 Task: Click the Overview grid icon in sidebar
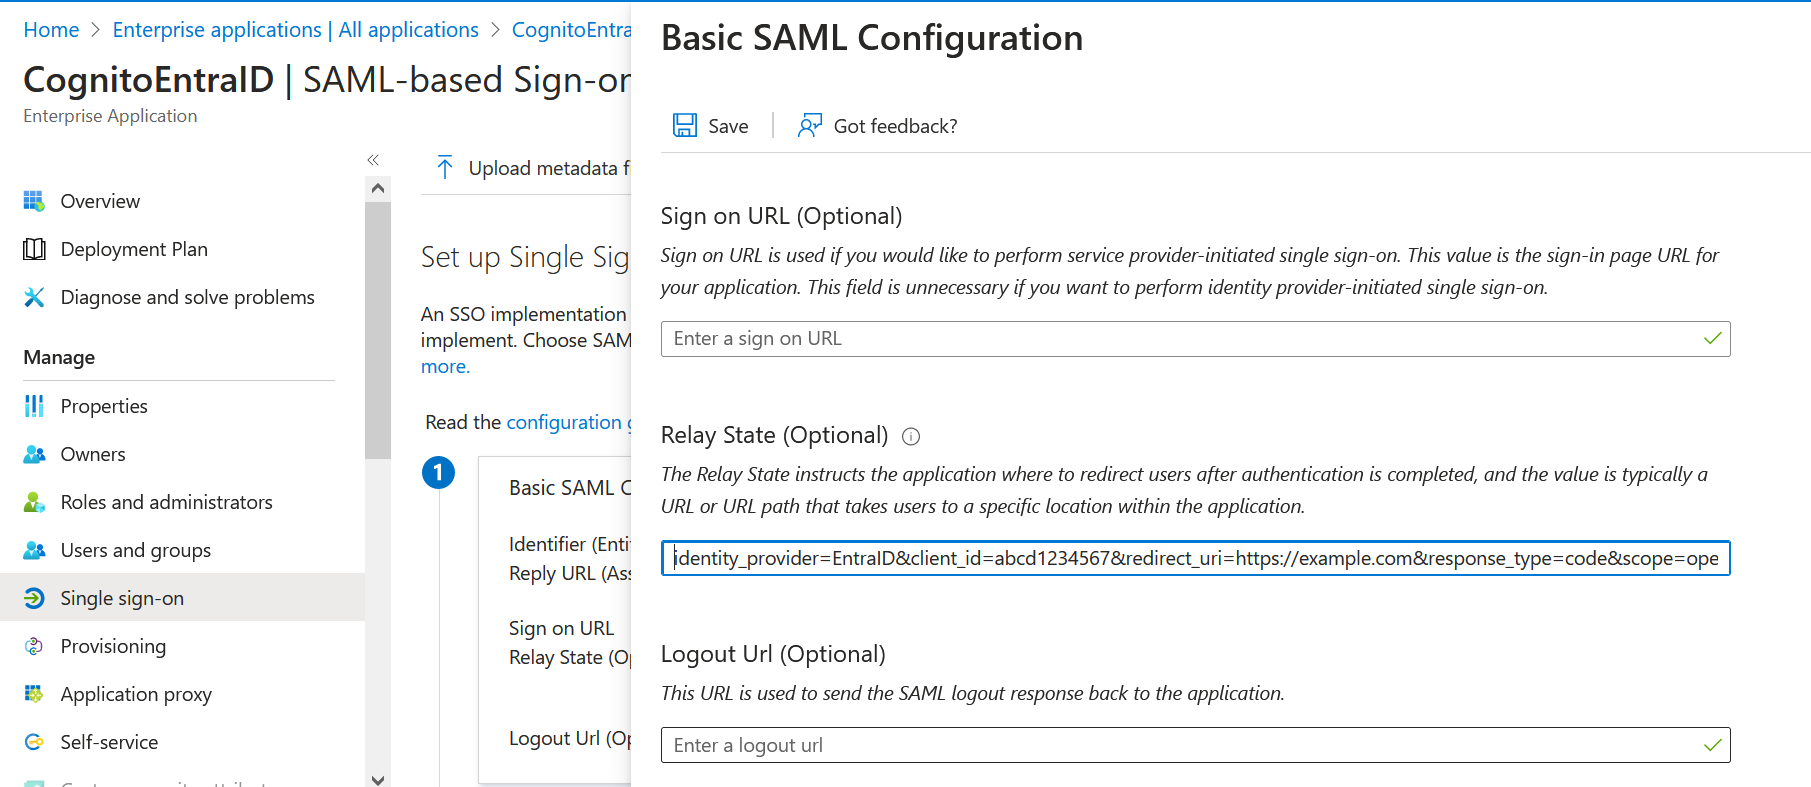(x=34, y=200)
